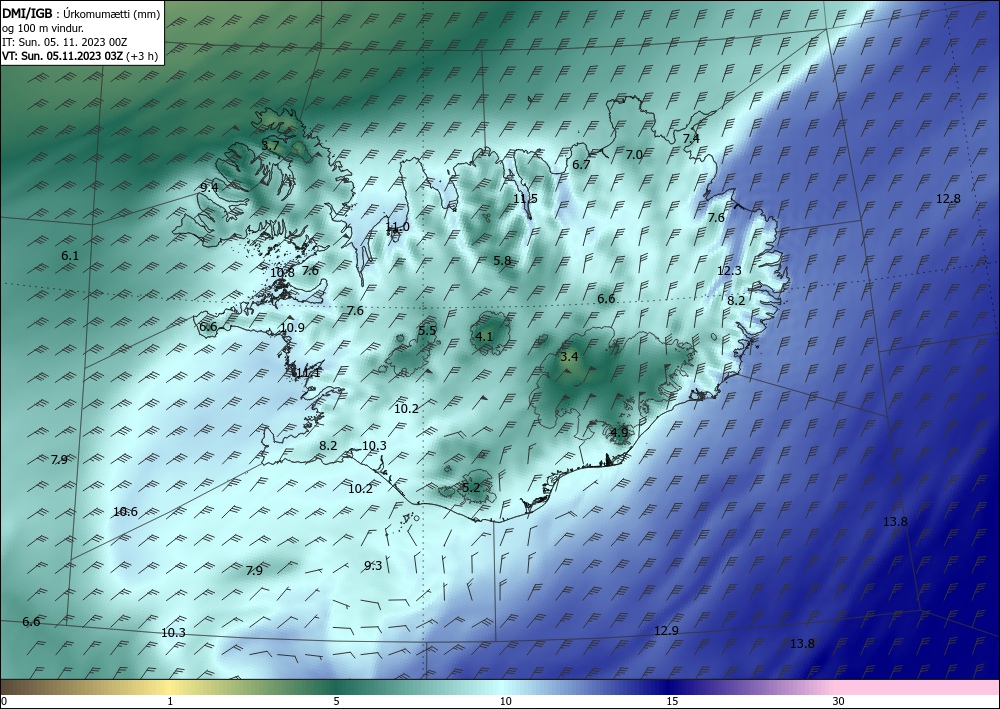Select the 12.8 value label
Image resolution: width=1000 pixels, height=709 pixels.
pos(948,198)
